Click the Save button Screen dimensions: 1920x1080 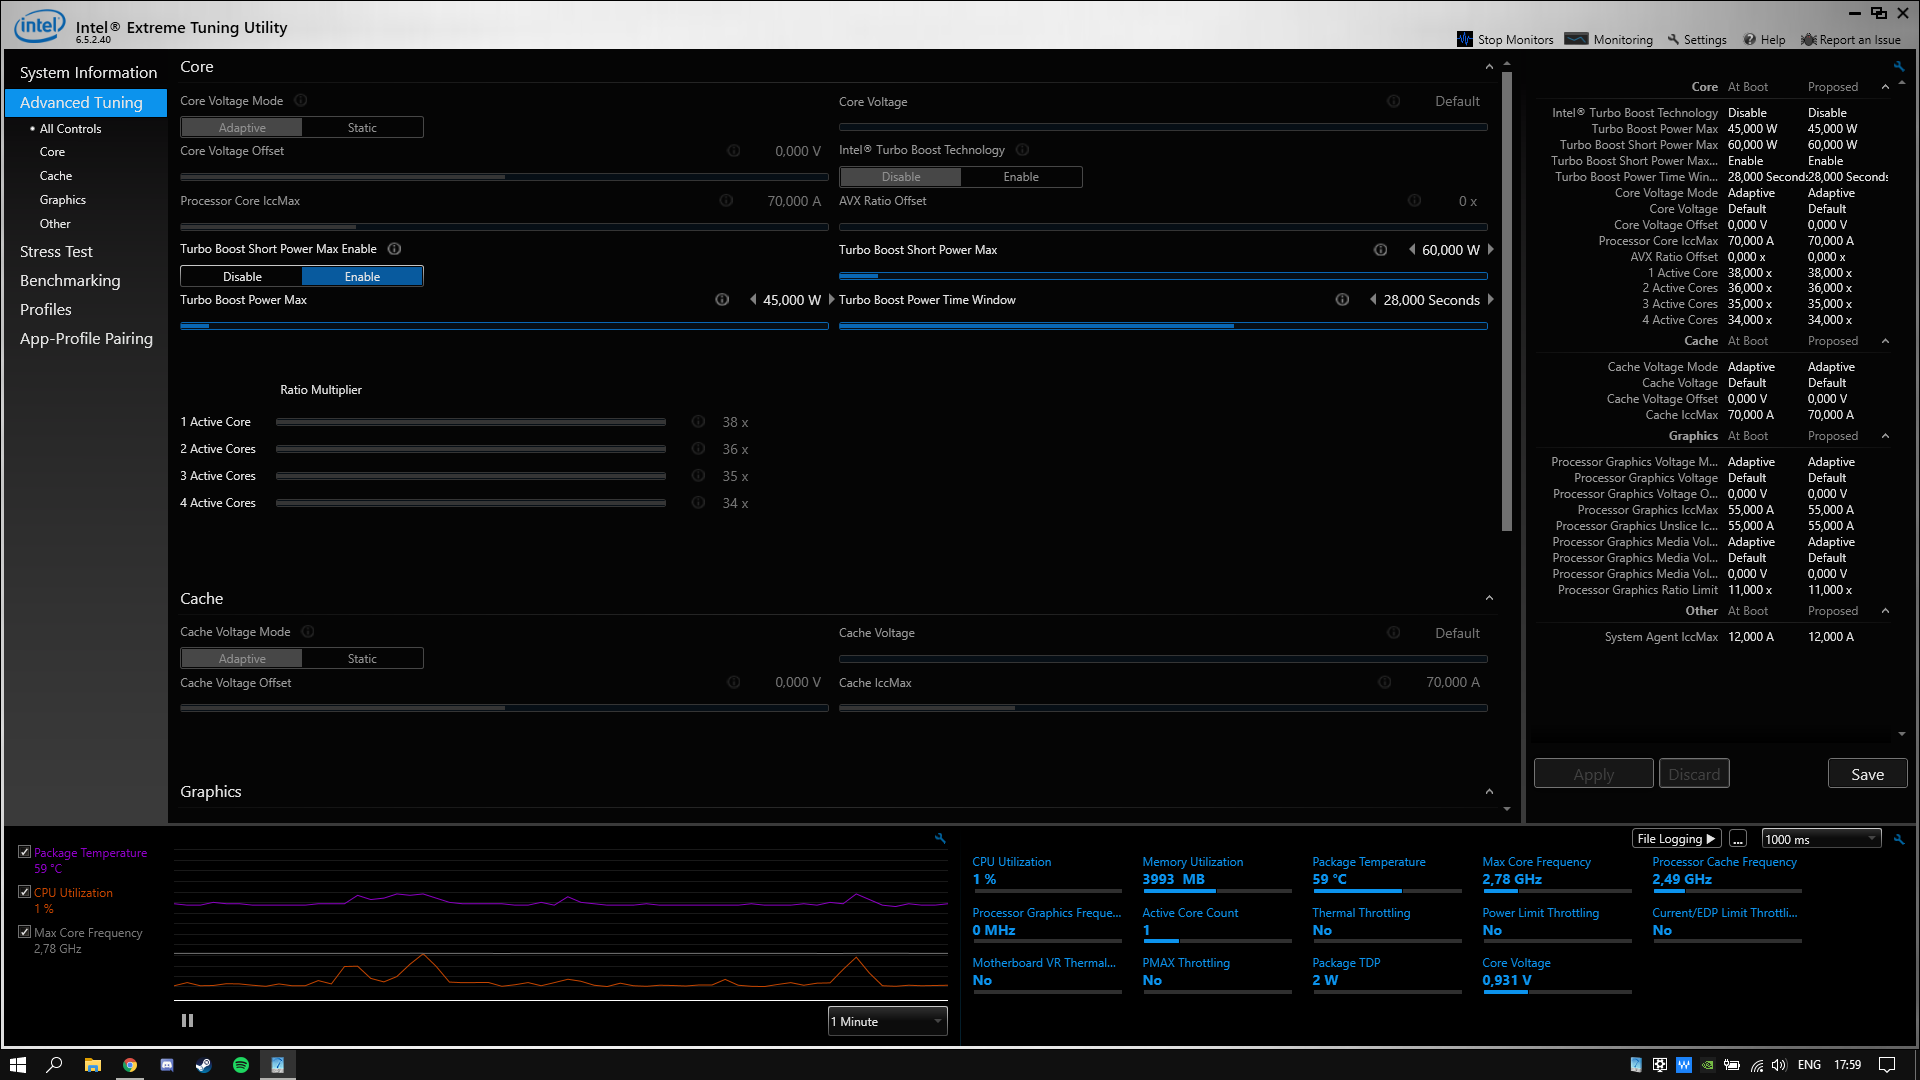coord(1867,774)
